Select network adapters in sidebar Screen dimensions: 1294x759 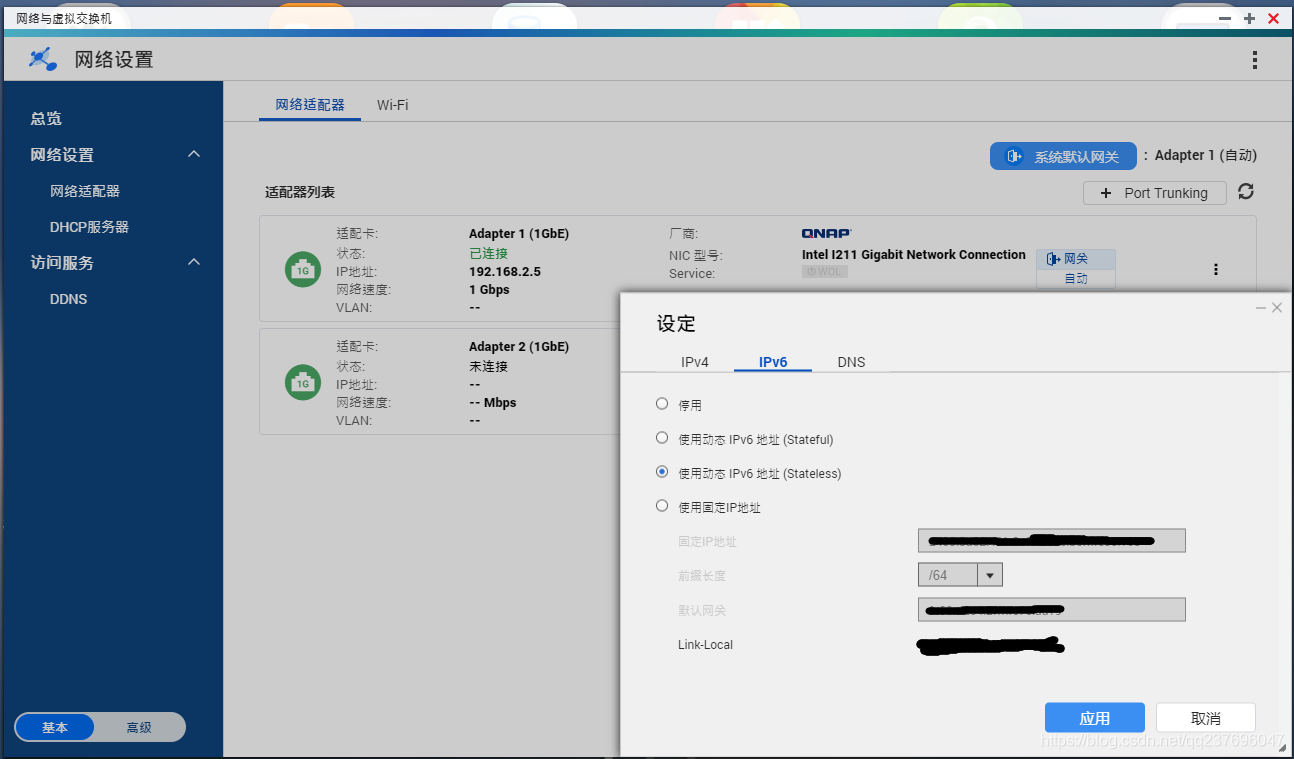tap(85, 191)
